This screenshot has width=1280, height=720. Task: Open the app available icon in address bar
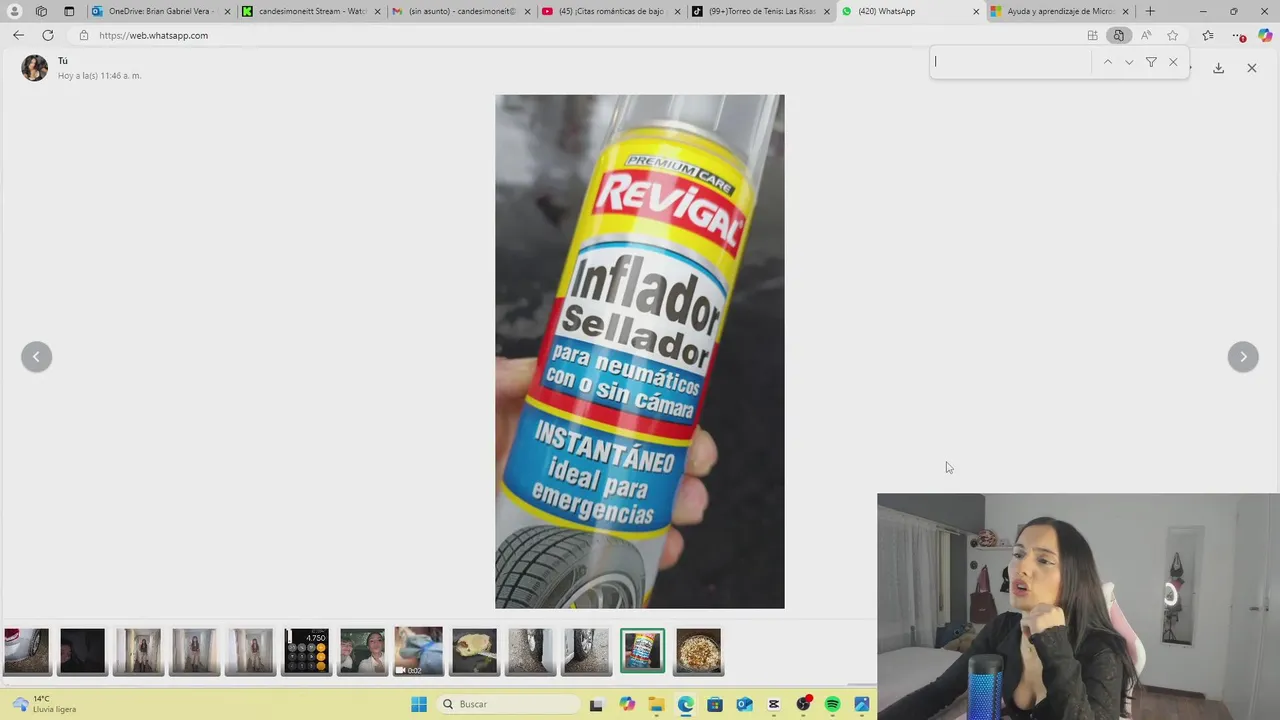tap(1092, 35)
